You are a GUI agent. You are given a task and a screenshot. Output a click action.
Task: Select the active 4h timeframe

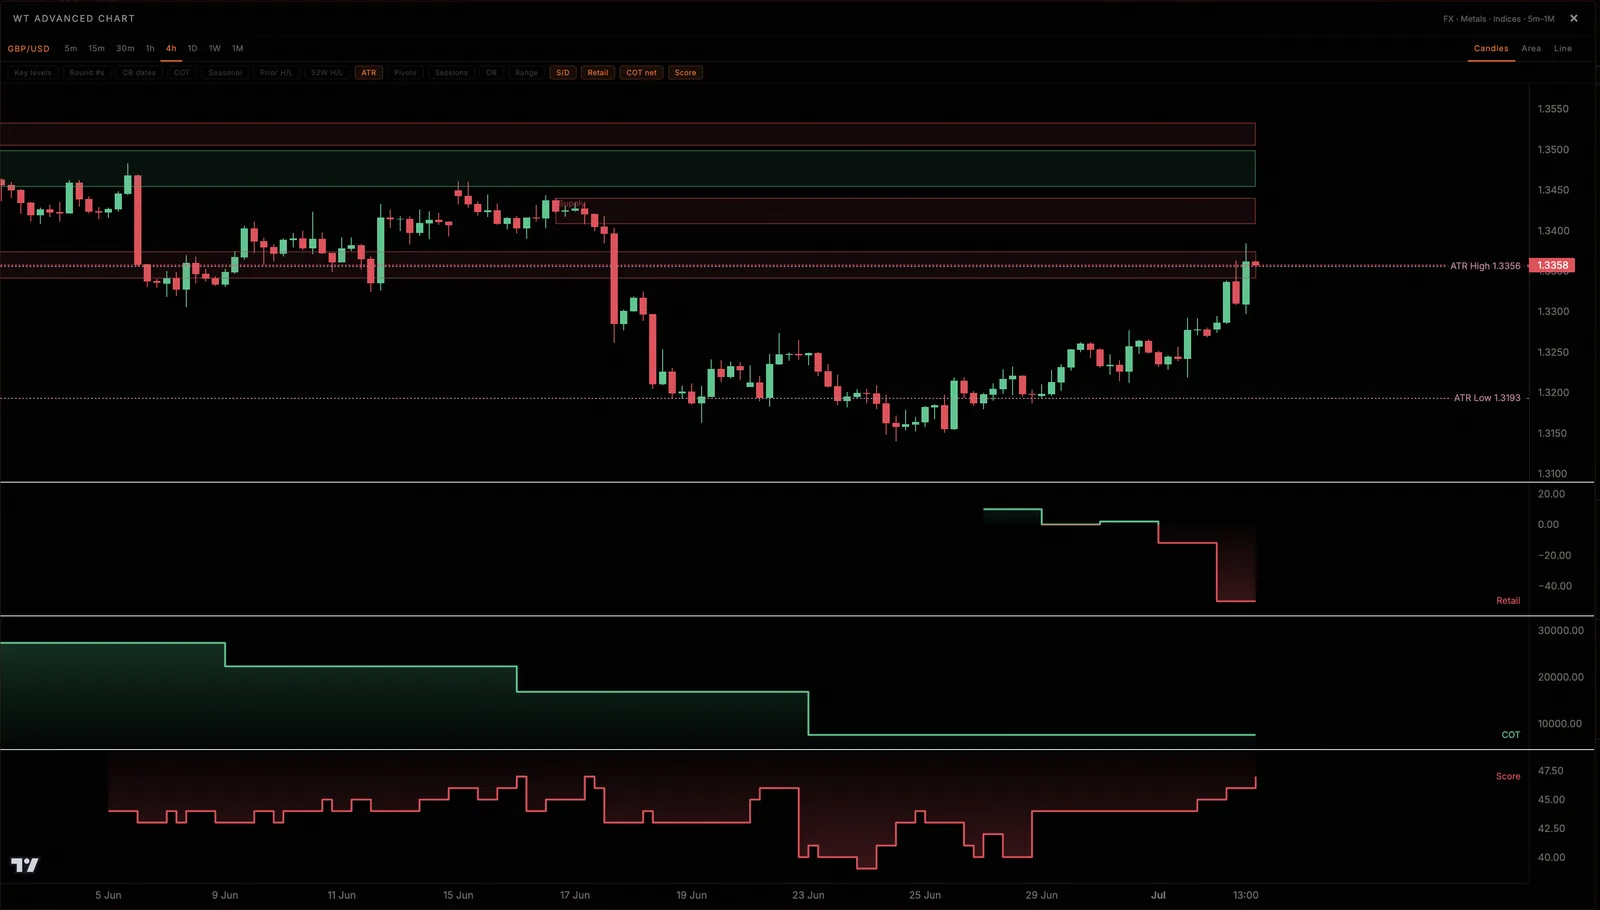[x=171, y=48]
